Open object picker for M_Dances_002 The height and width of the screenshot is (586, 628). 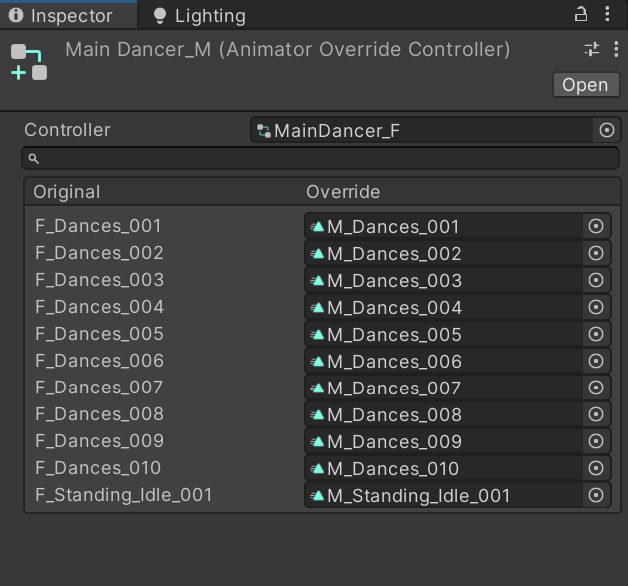596,253
